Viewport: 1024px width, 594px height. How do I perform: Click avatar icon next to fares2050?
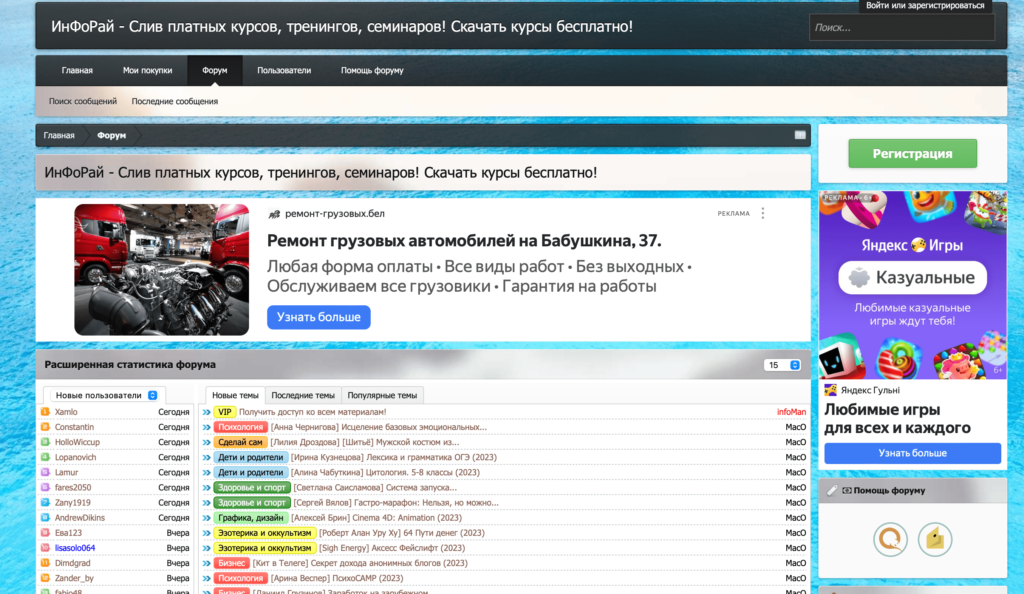point(45,487)
